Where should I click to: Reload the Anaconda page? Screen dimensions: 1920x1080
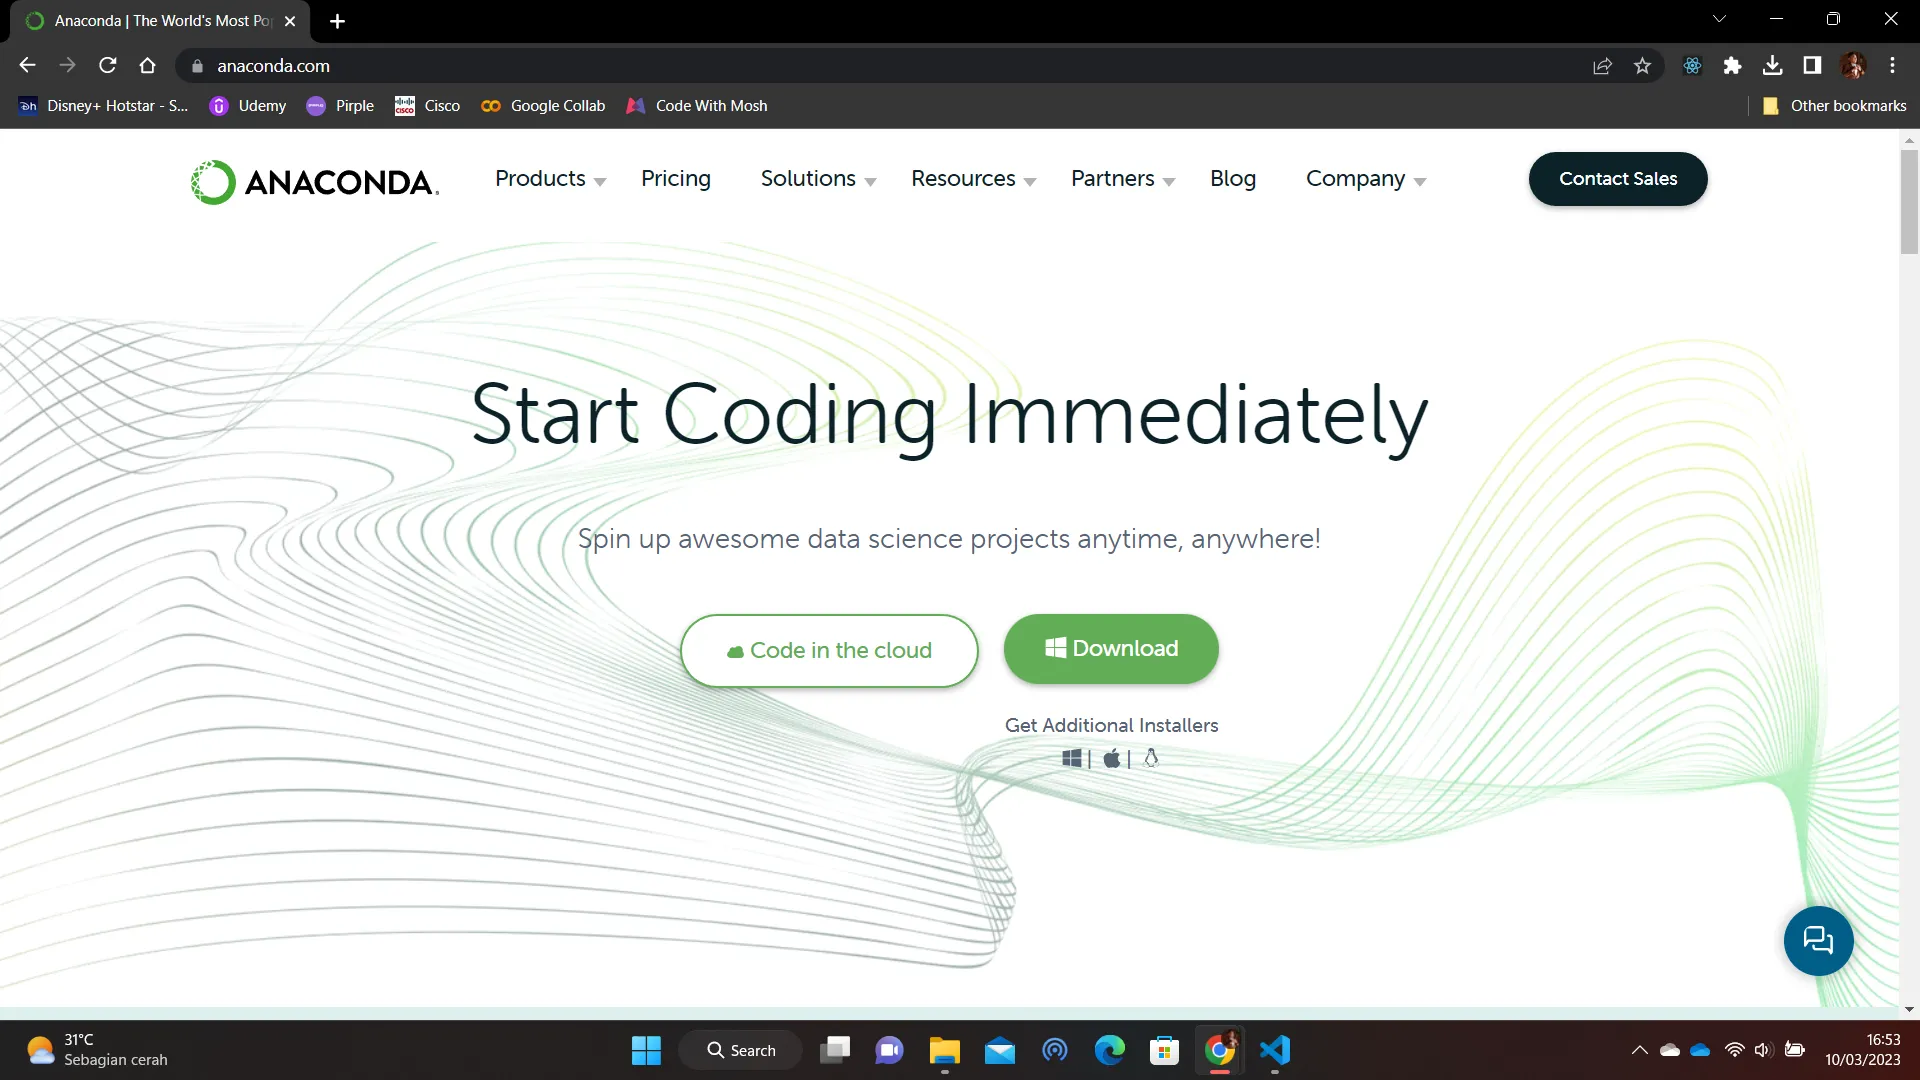pyautogui.click(x=108, y=66)
